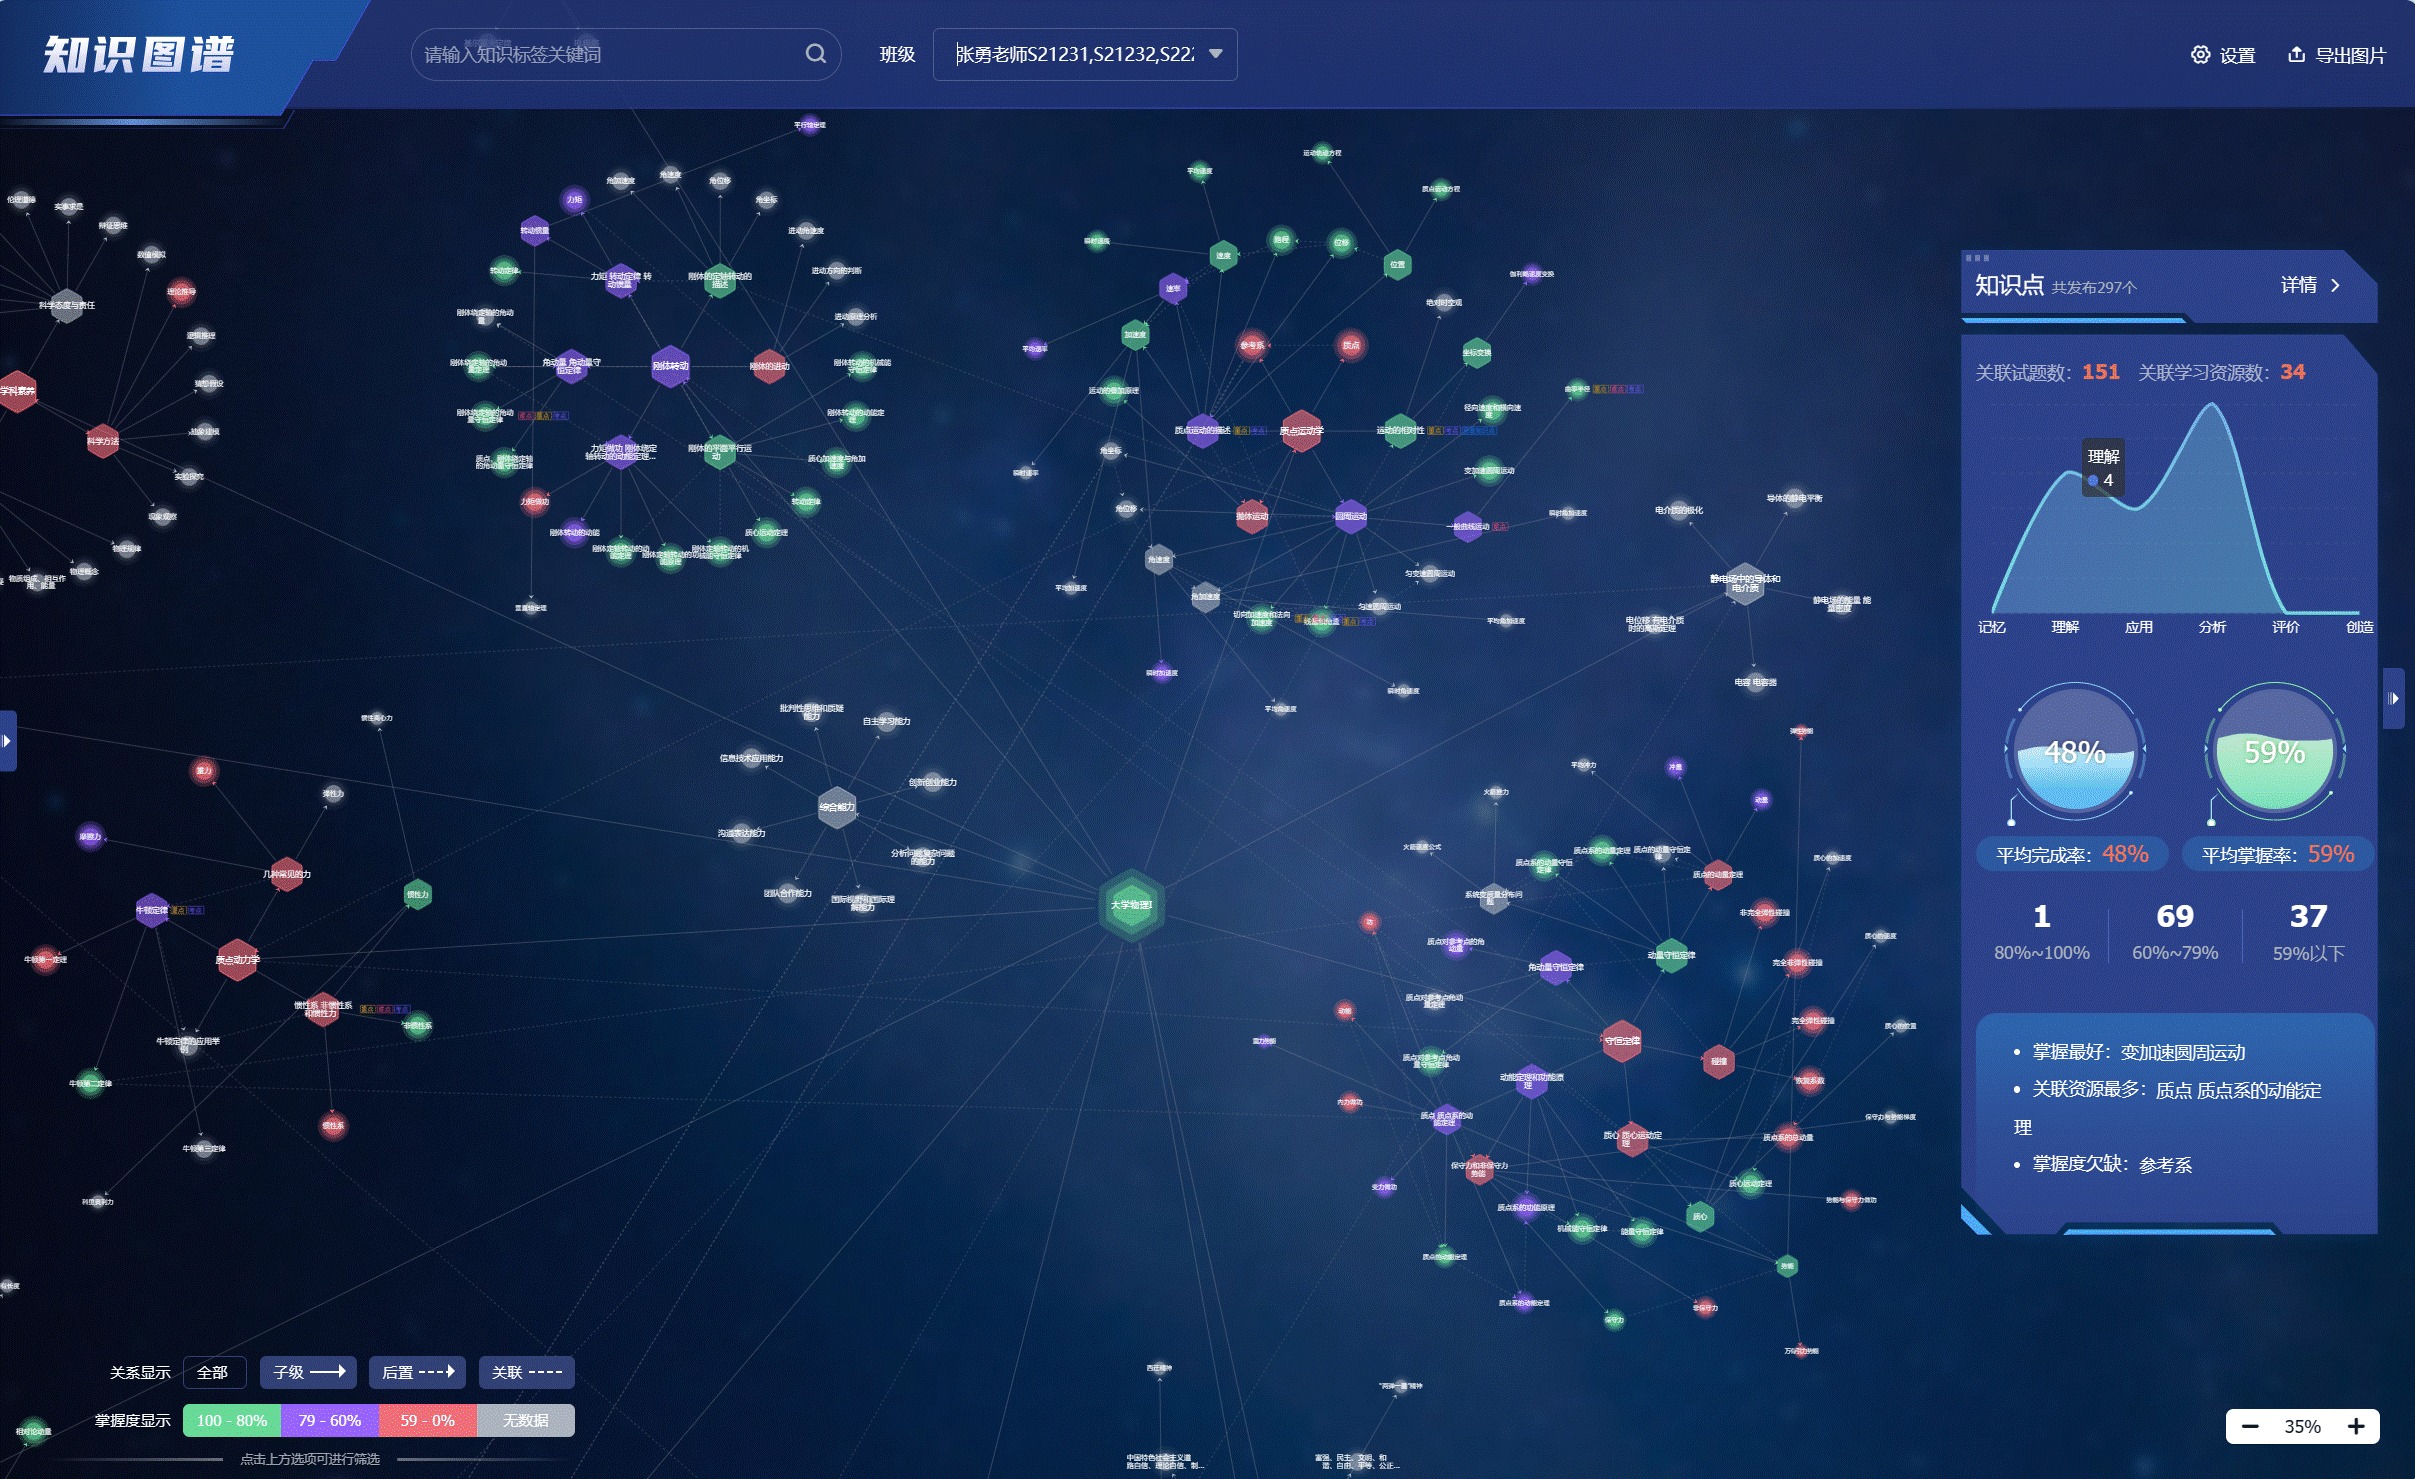The width and height of the screenshot is (2415, 1479).
Task: Toggle the 子级 relation filter
Action: (308, 1372)
